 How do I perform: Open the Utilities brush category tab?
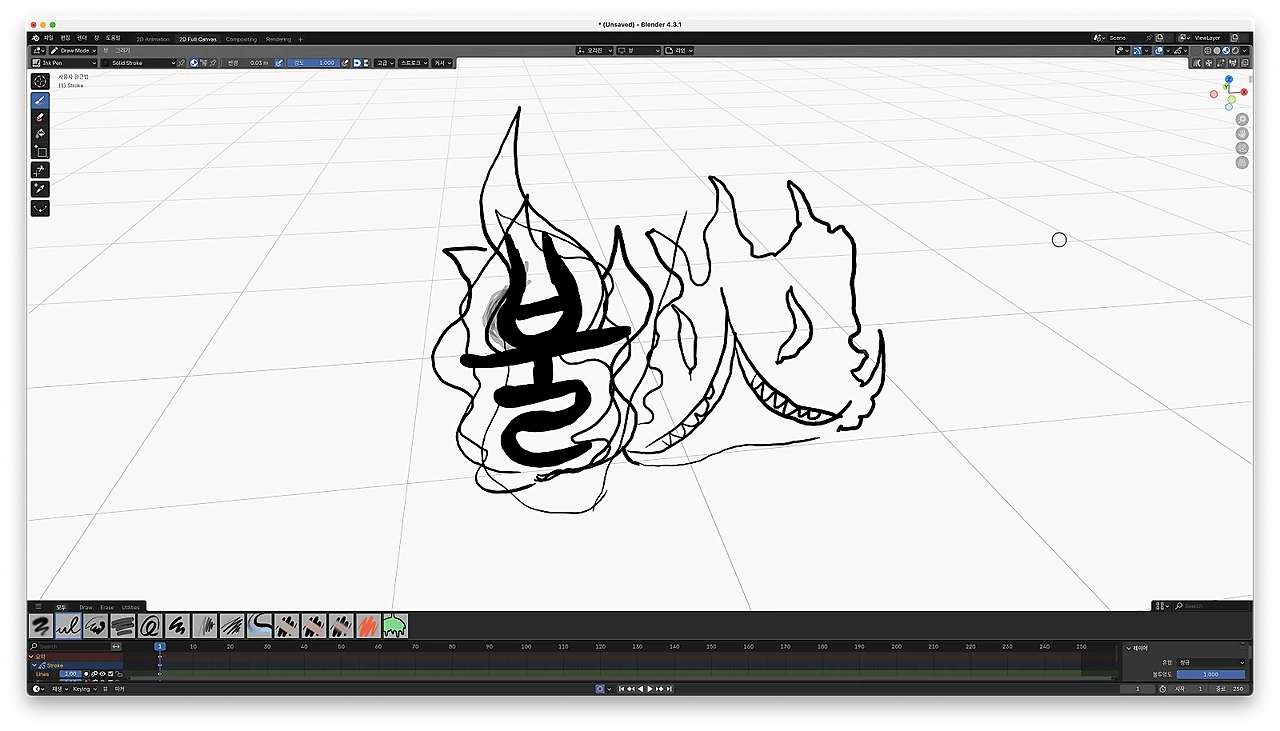pos(131,607)
